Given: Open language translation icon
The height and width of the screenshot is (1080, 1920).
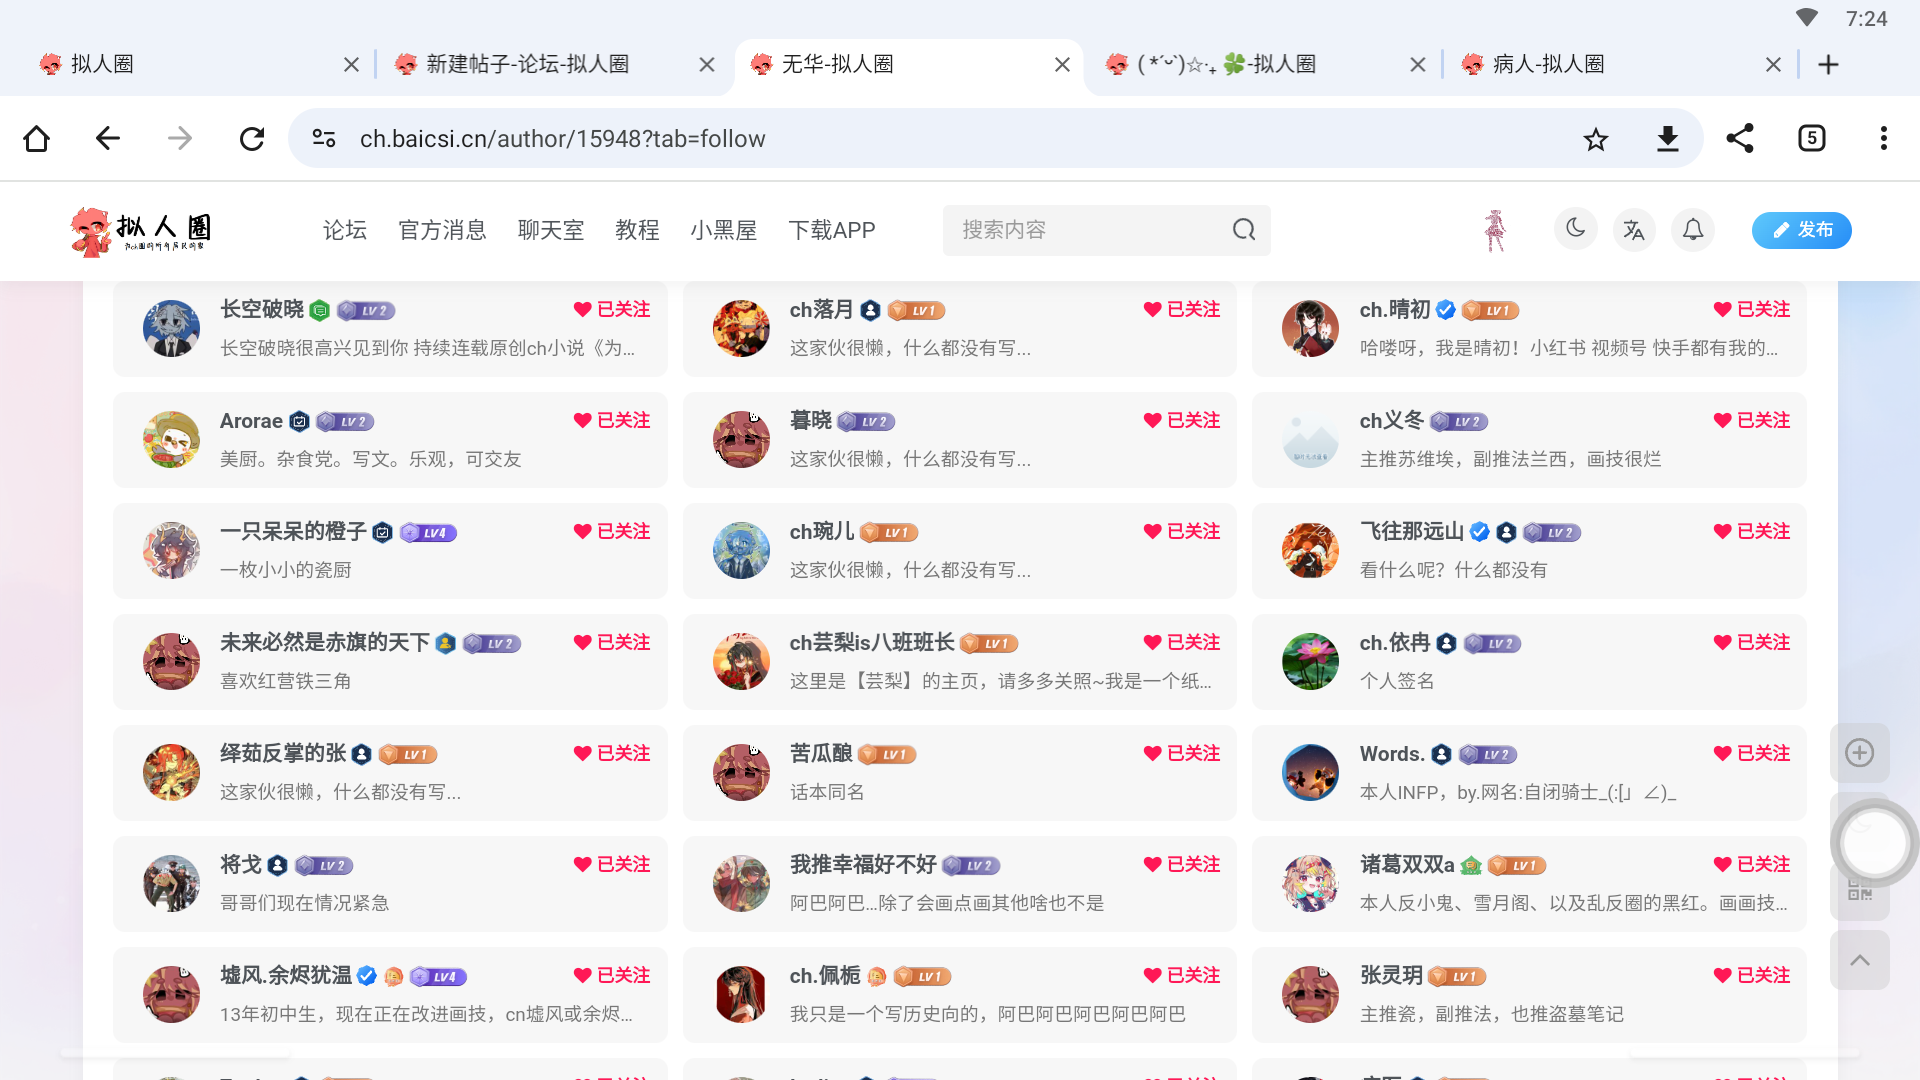Looking at the screenshot, I should tap(1634, 230).
